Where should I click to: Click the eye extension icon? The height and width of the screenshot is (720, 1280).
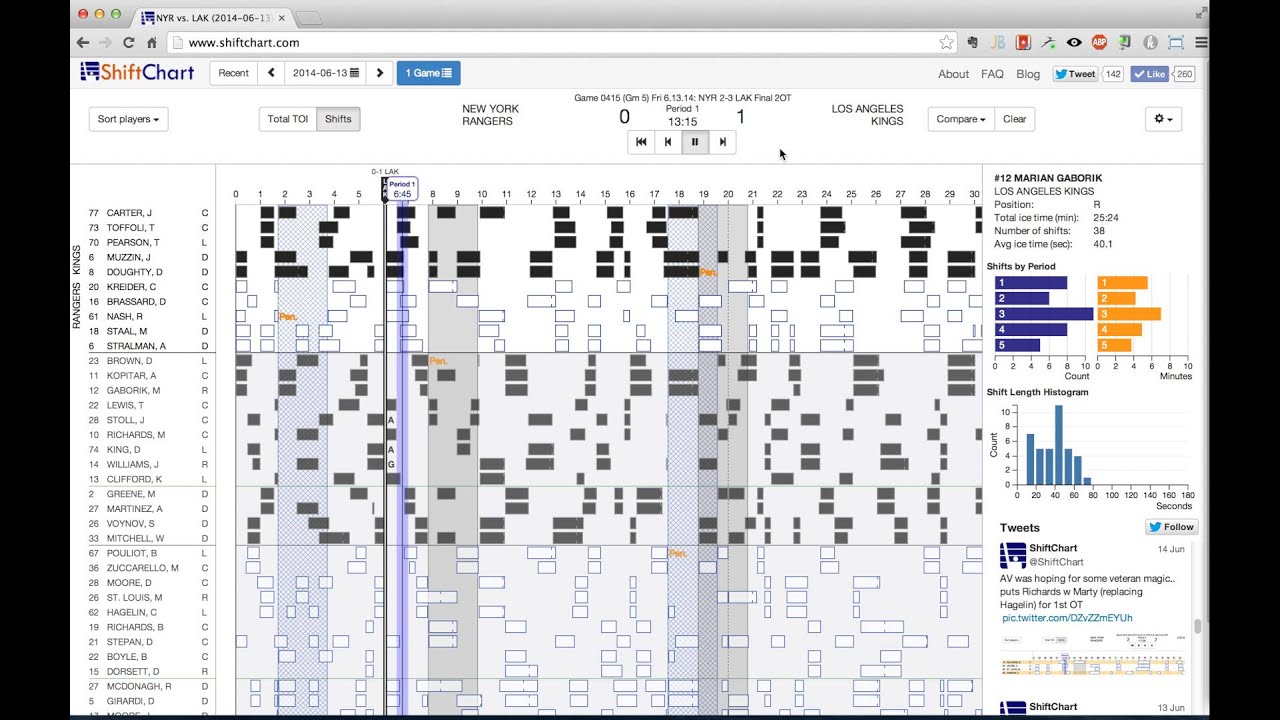coord(1074,43)
